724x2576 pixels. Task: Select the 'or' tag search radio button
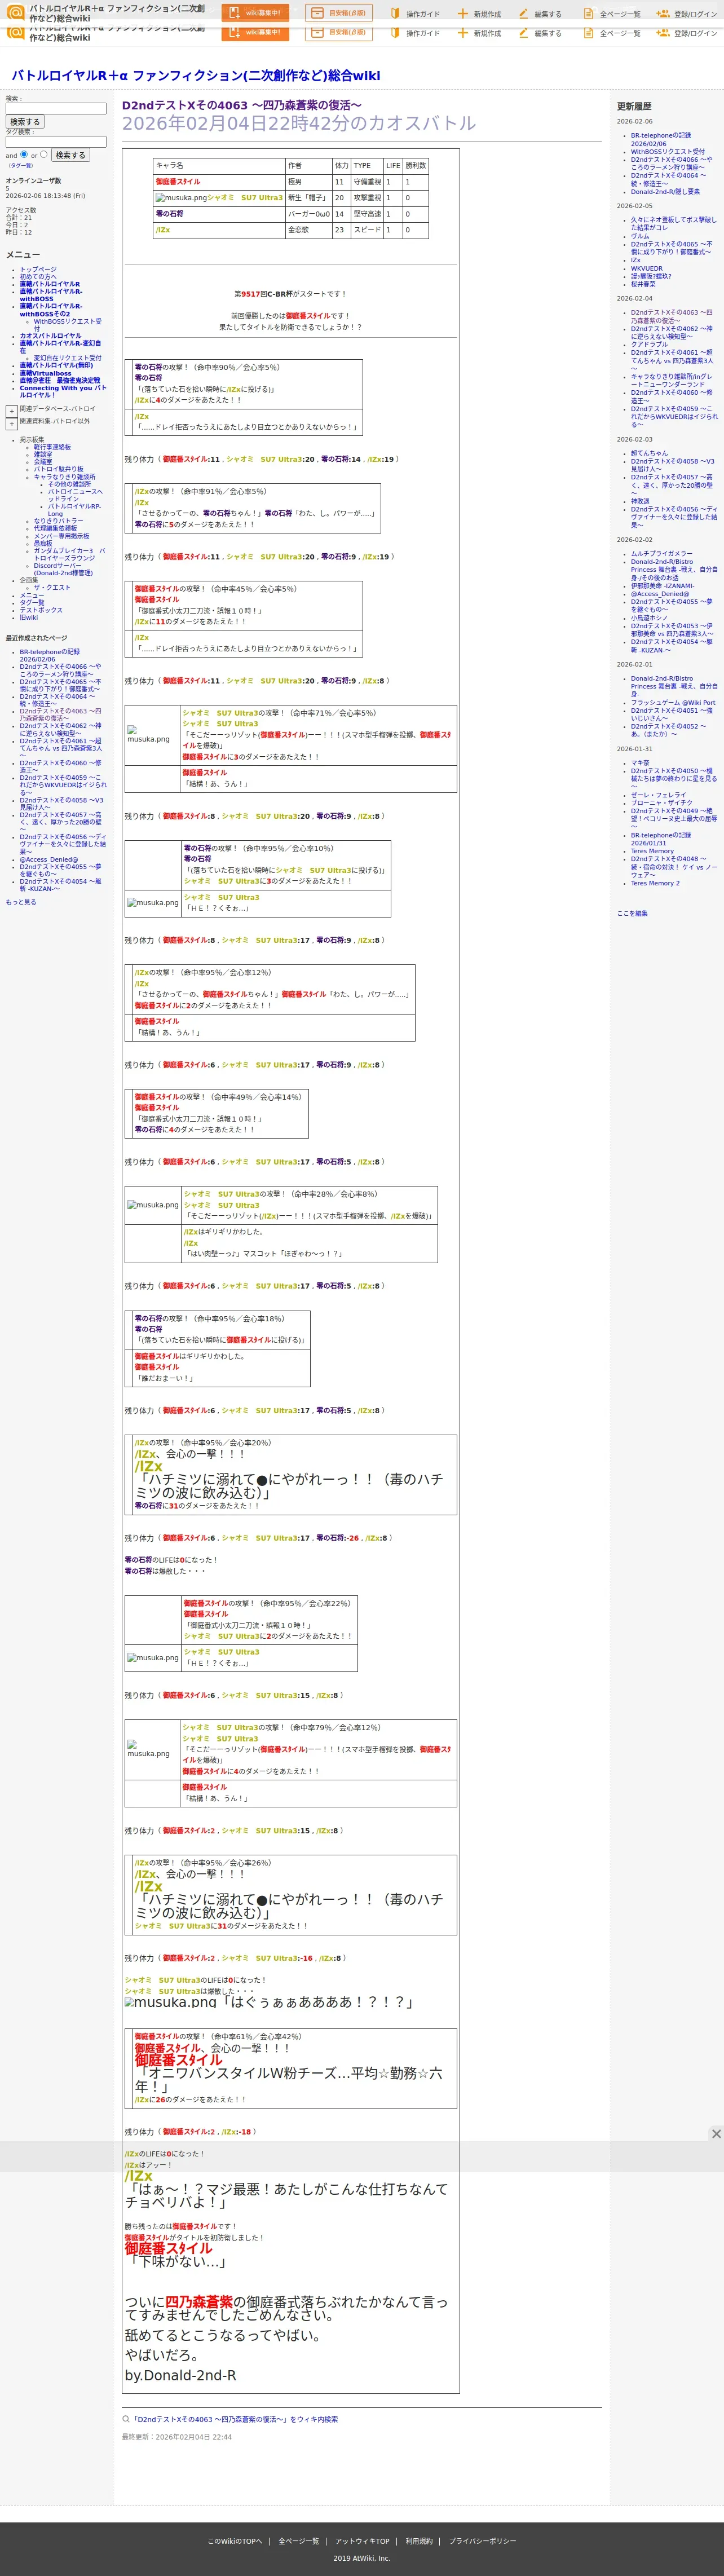[x=43, y=154]
